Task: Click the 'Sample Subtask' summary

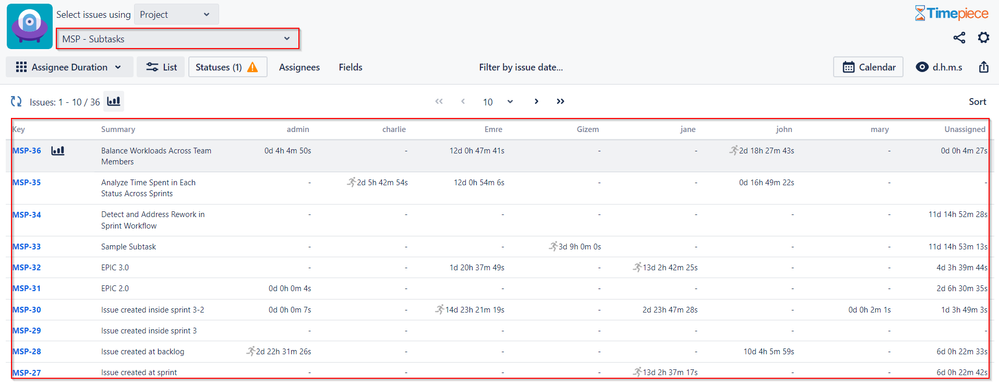Action: pyautogui.click(x=128, y=247)
